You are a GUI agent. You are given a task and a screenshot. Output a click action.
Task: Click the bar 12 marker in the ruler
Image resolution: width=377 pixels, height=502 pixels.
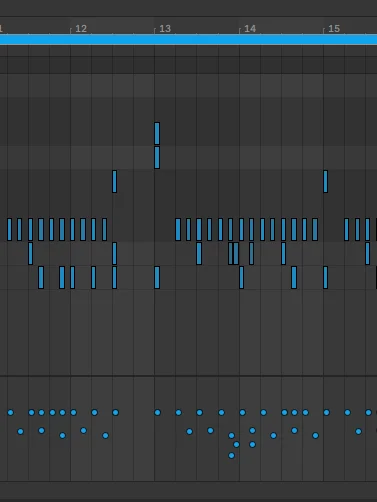coord(81,29)
